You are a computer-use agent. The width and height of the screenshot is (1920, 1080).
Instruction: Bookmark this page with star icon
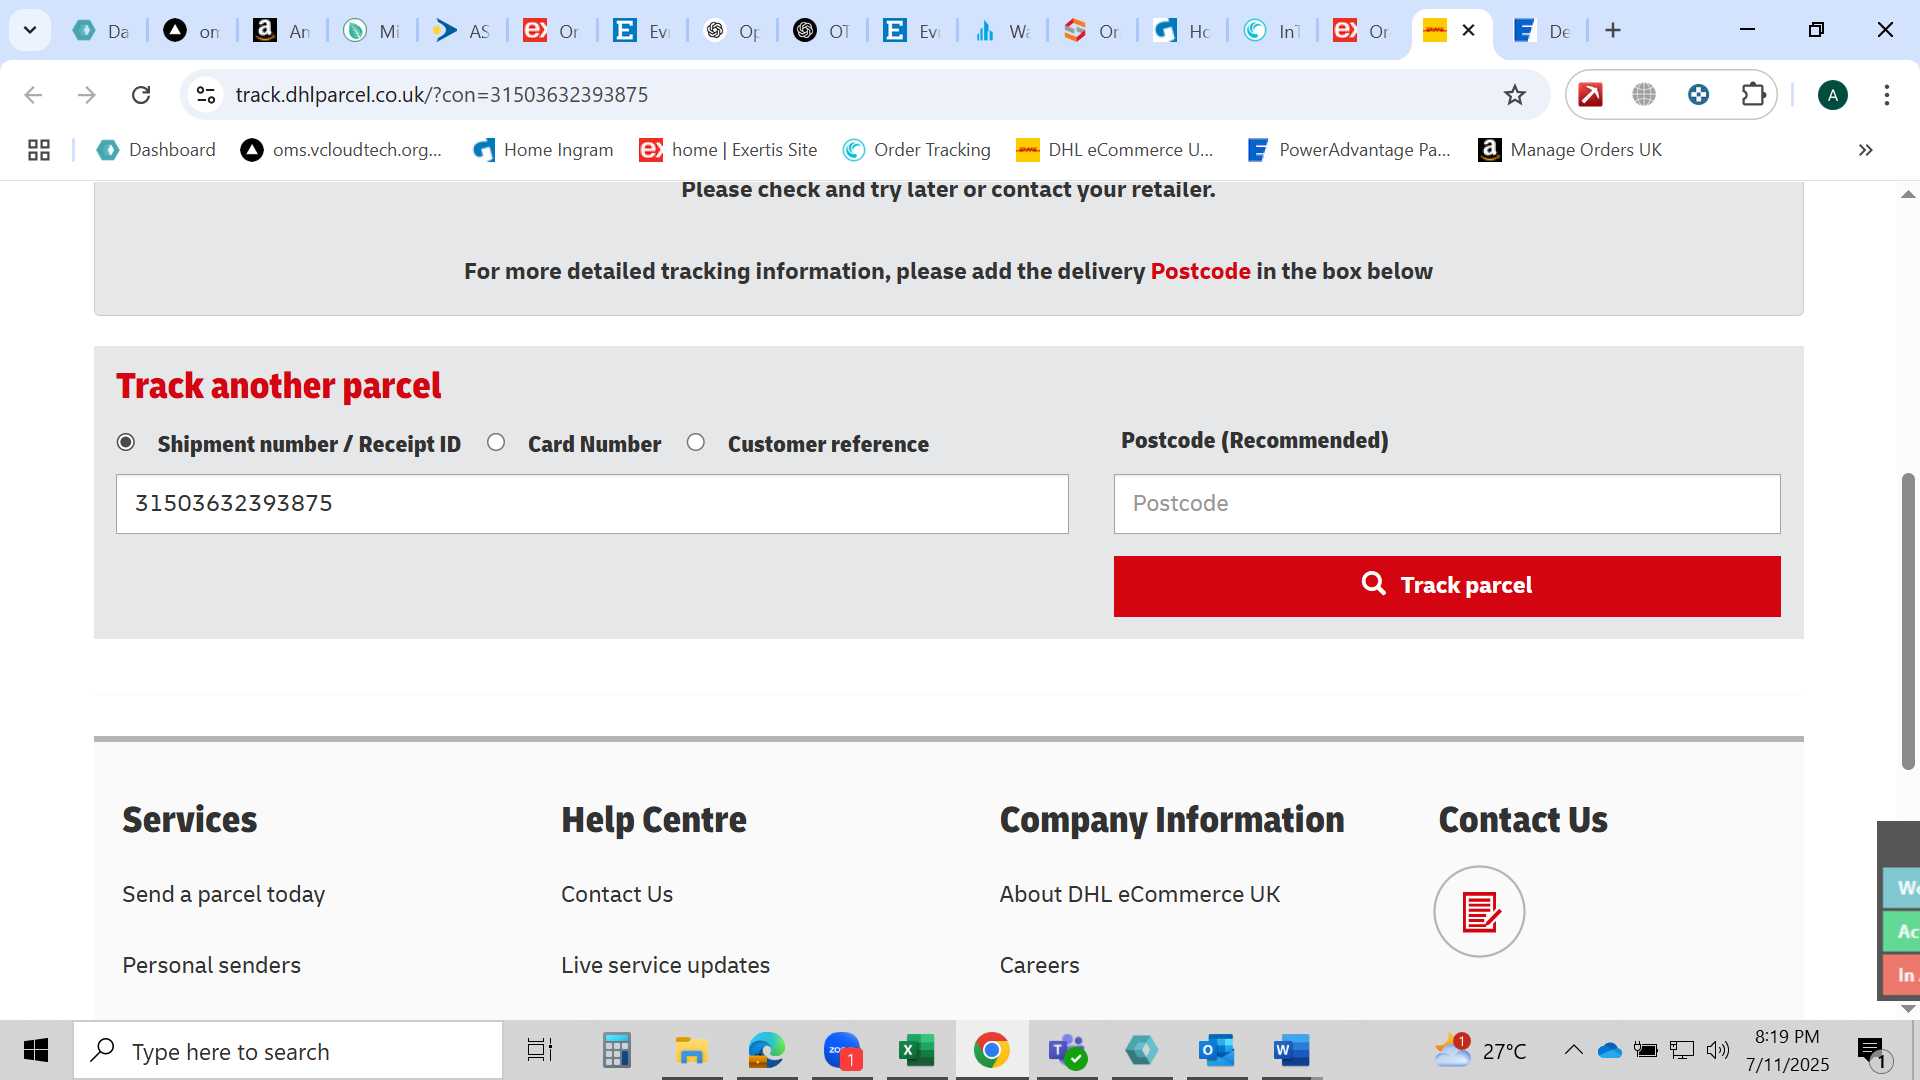click(x=1515, y=95)
